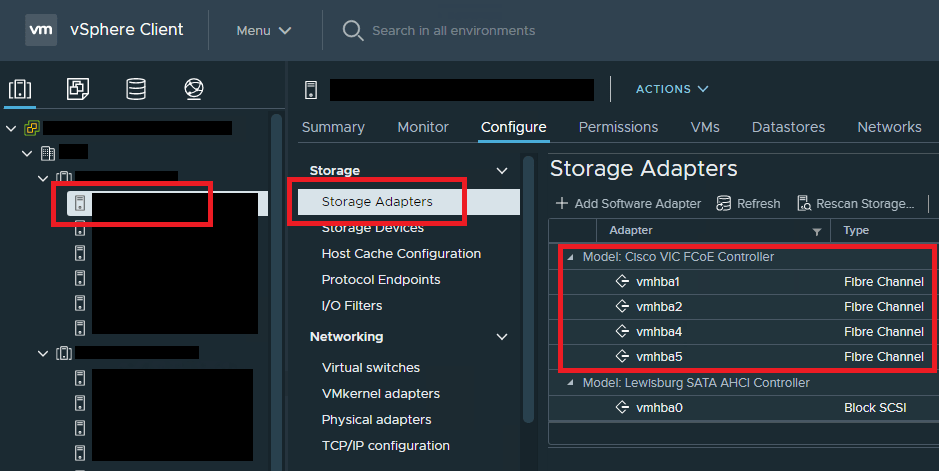
Task: Collapse the Storage section chevron
Action: coord(502,171)
